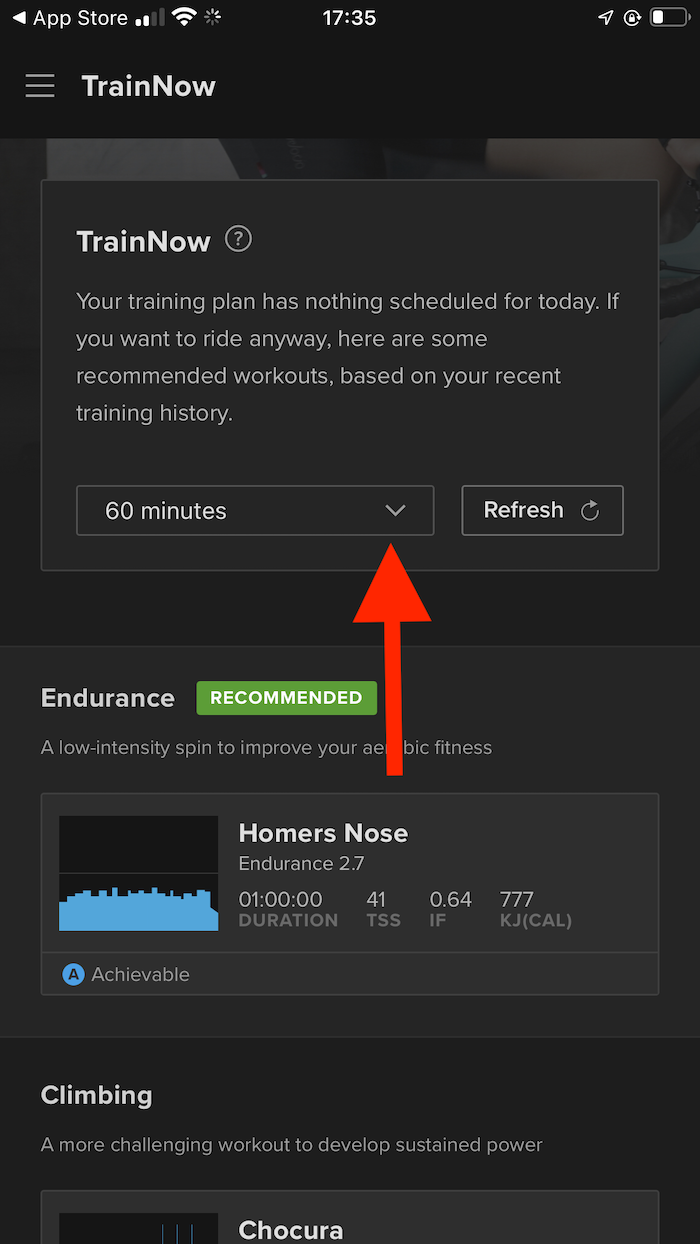The image size is (700, 1244).
Task: Open the hamburger navigation menu
Action: click(40, 86)
